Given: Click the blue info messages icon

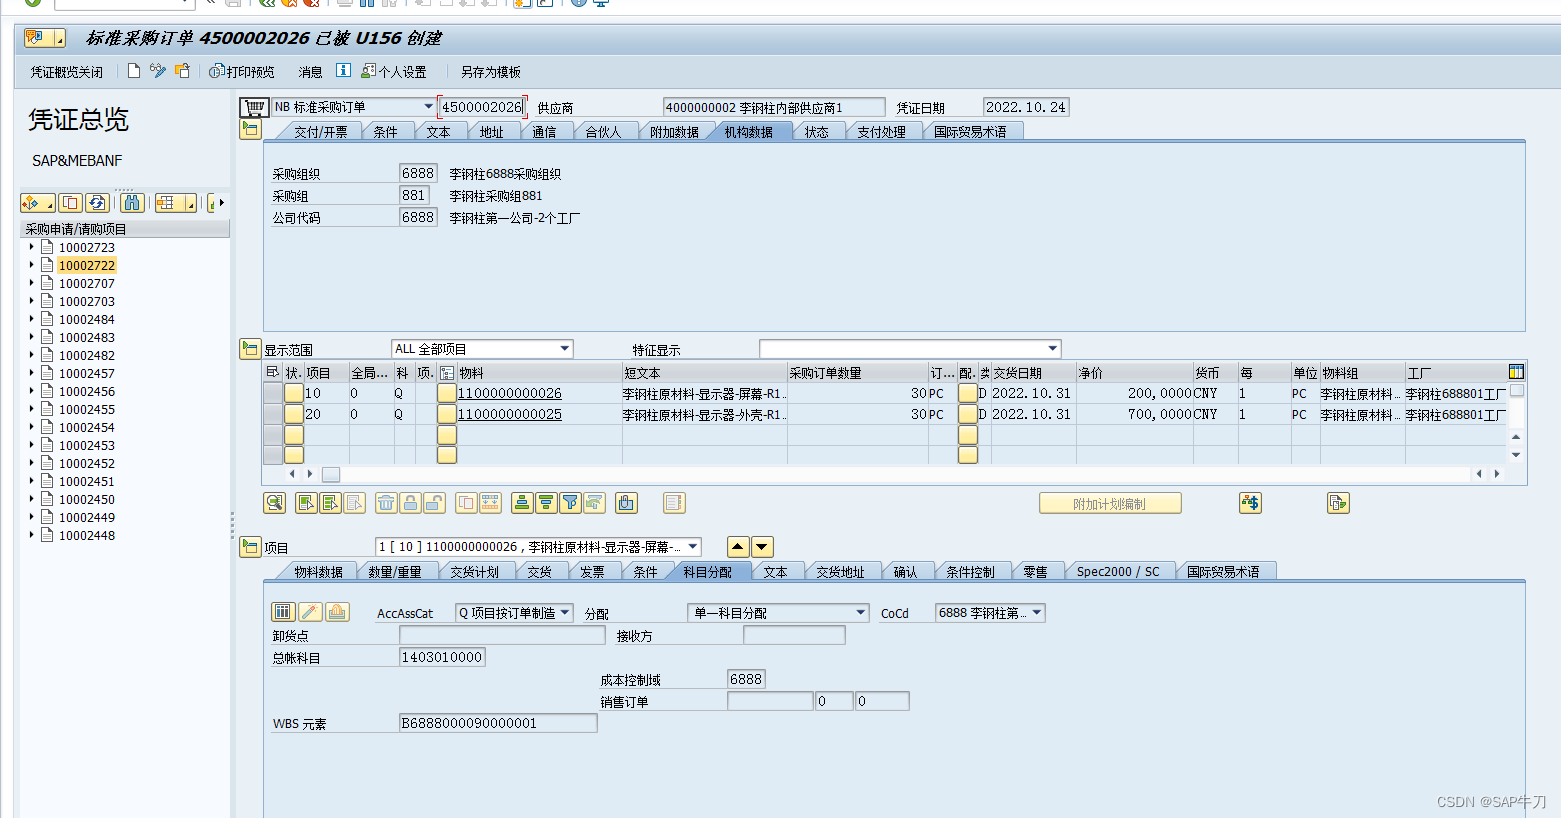Looking at the screenshot, I should coord(343,70).
